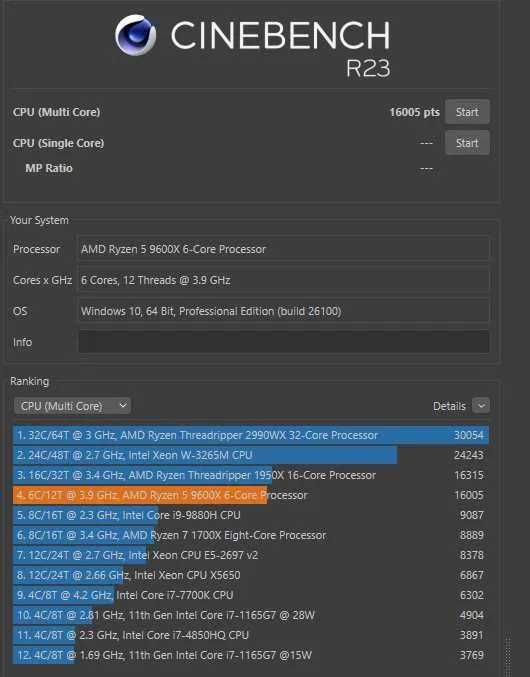Click the 16005 pts multi core score

coord(414,112)
